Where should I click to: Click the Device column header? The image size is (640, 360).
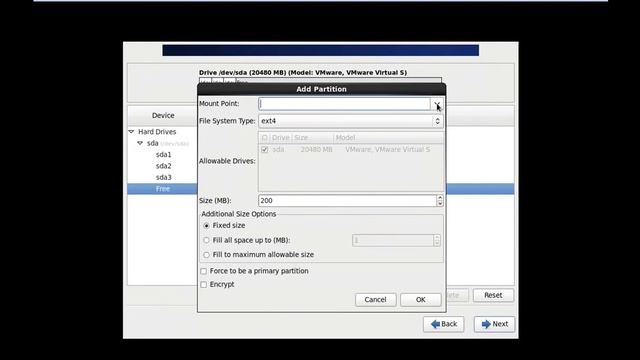tap(163, 116)
